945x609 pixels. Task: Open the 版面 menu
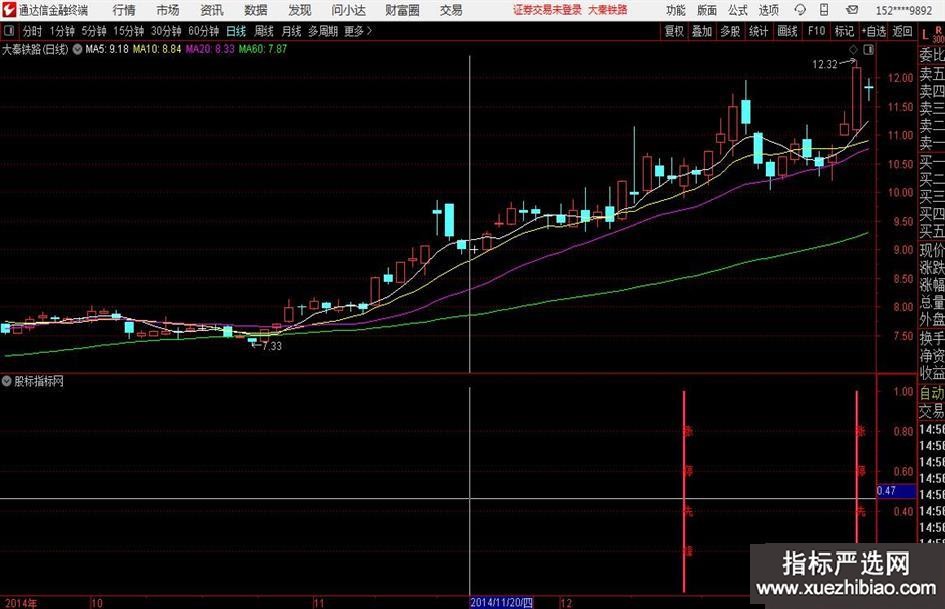pos(707,10)
